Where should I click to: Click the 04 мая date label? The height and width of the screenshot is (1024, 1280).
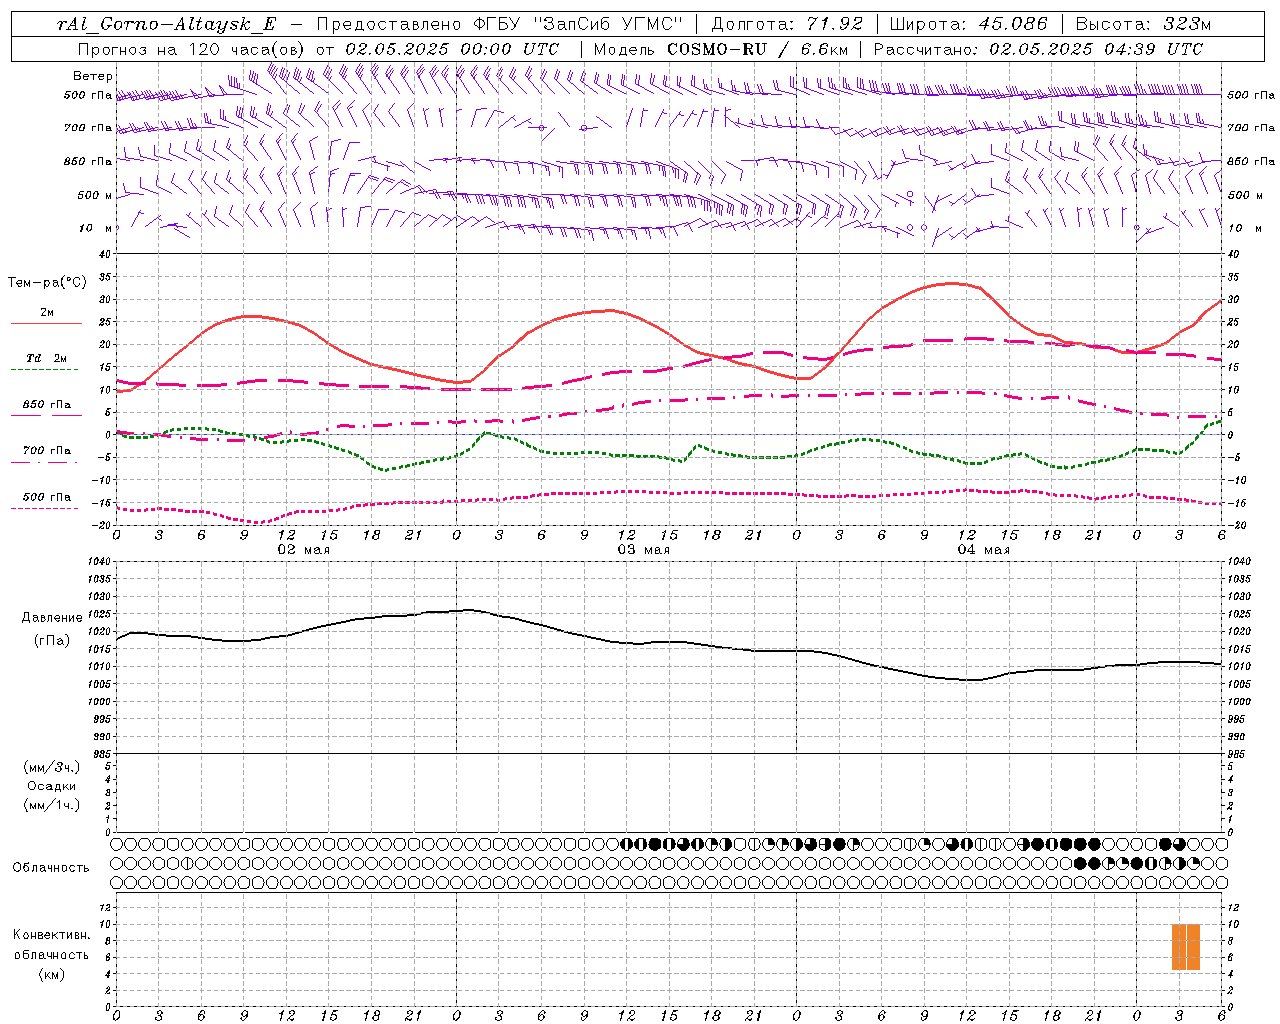tap(983, 550)
